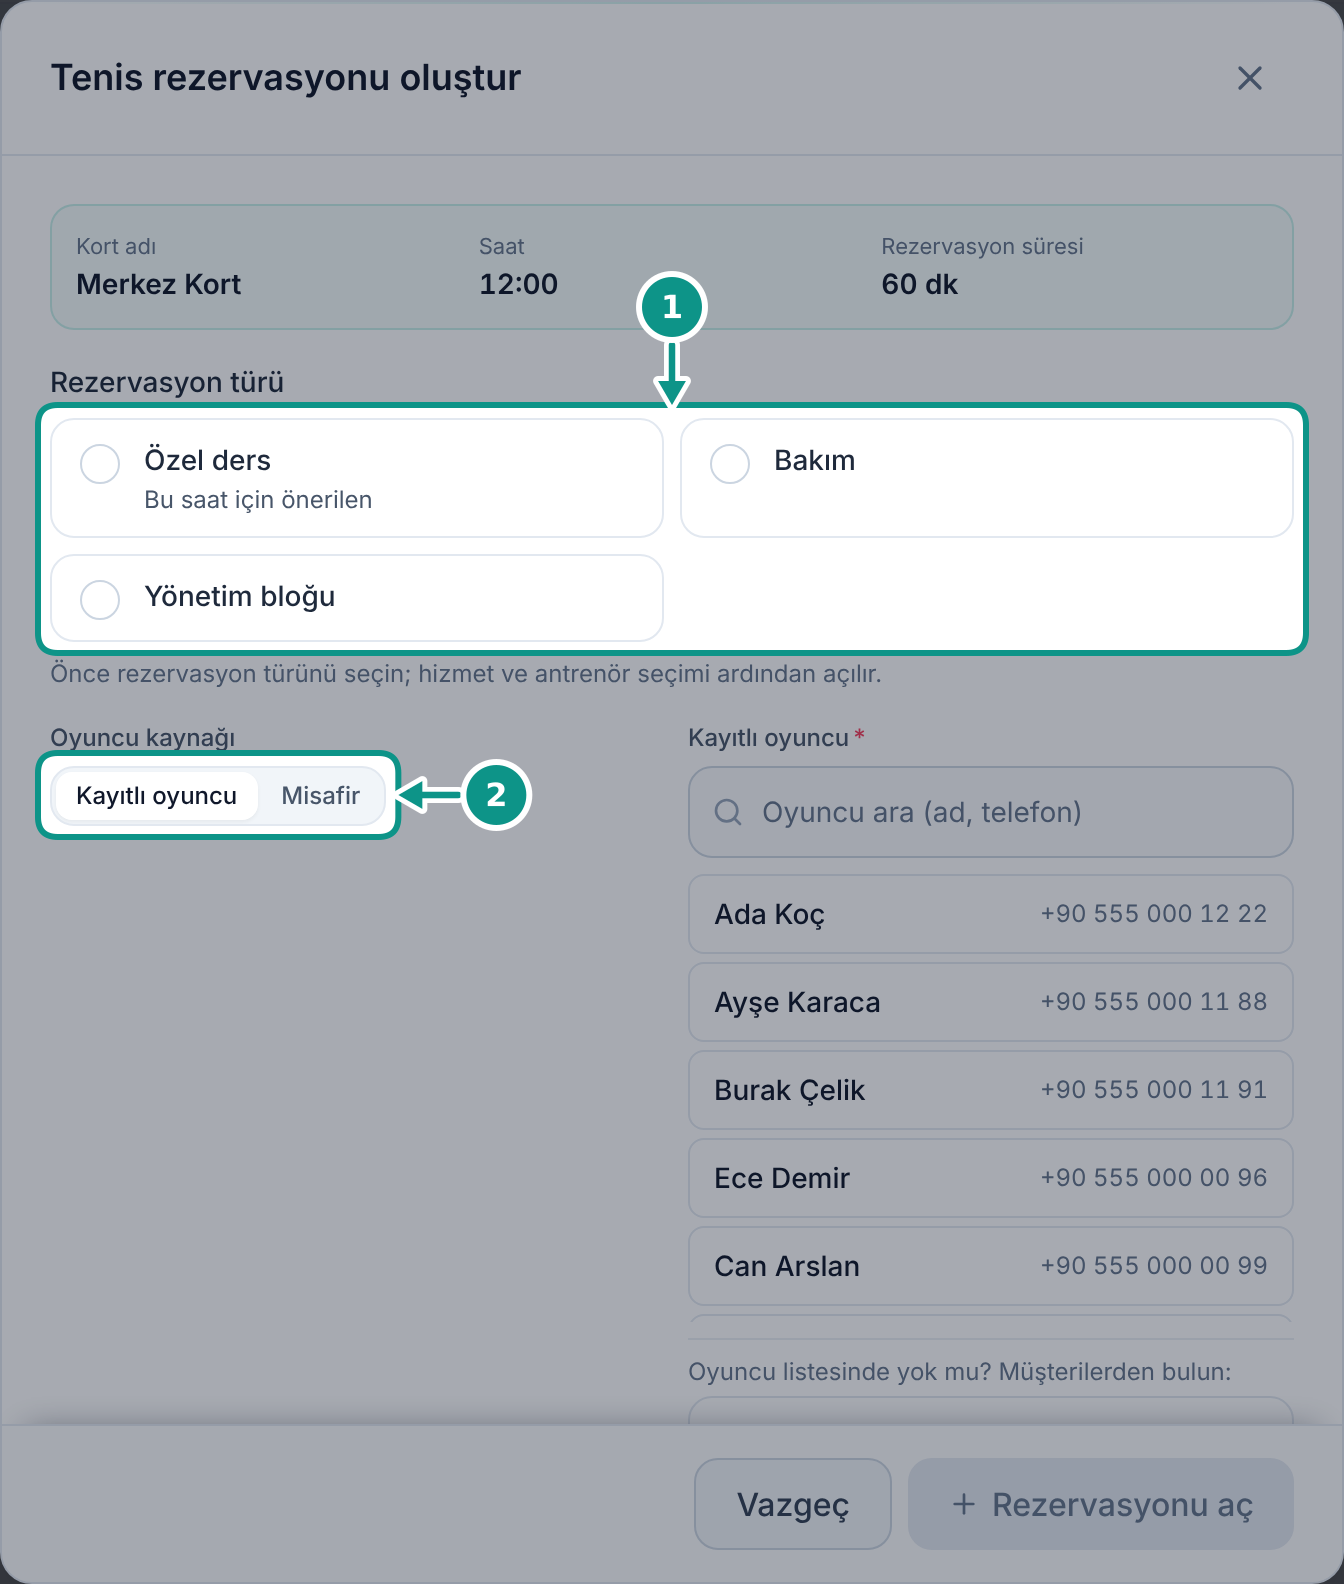
Task: Click the search magnifier icon
Action: click(728, 812)
